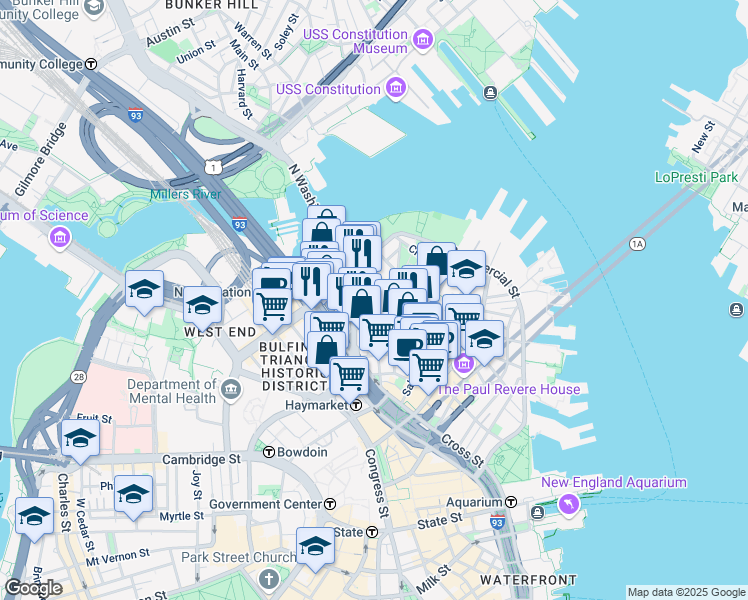Screen dimensions: 748x600
Task: Select the Cambridge St label
Action: [x=201, y=459]
